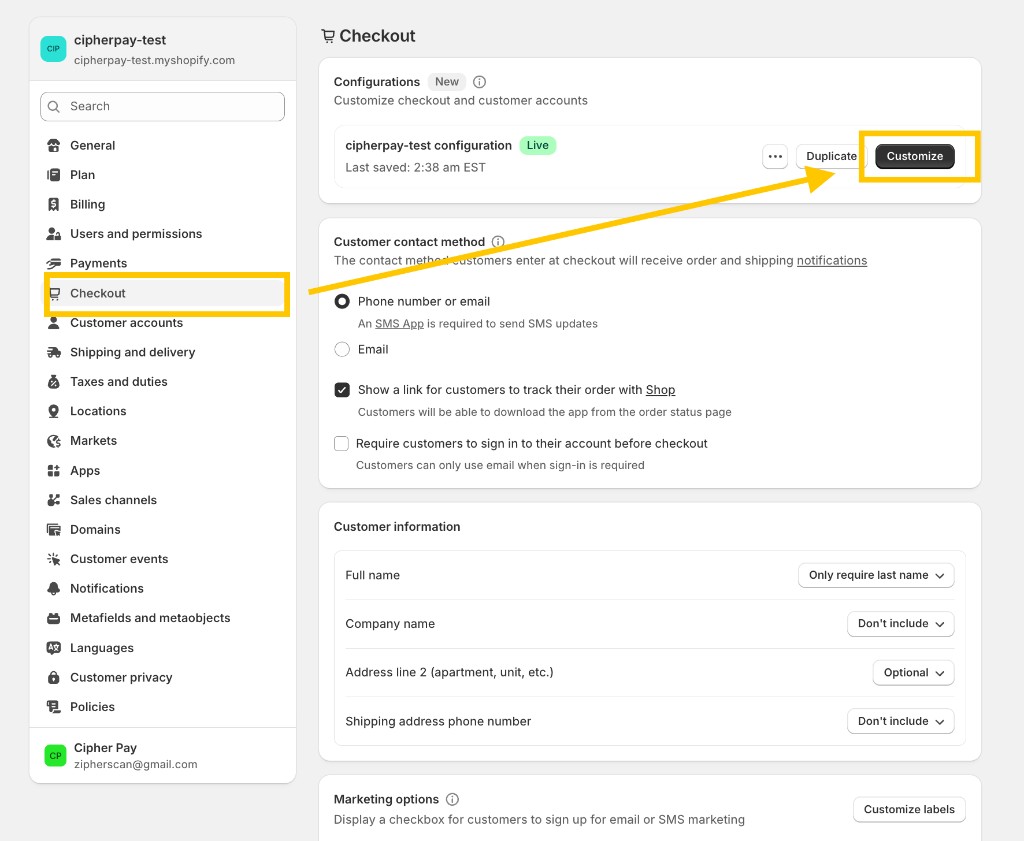This screenshot has height=841, width=1024.
Task: Click the New badge beside Configurations
Action: click(x=447, y=82)
